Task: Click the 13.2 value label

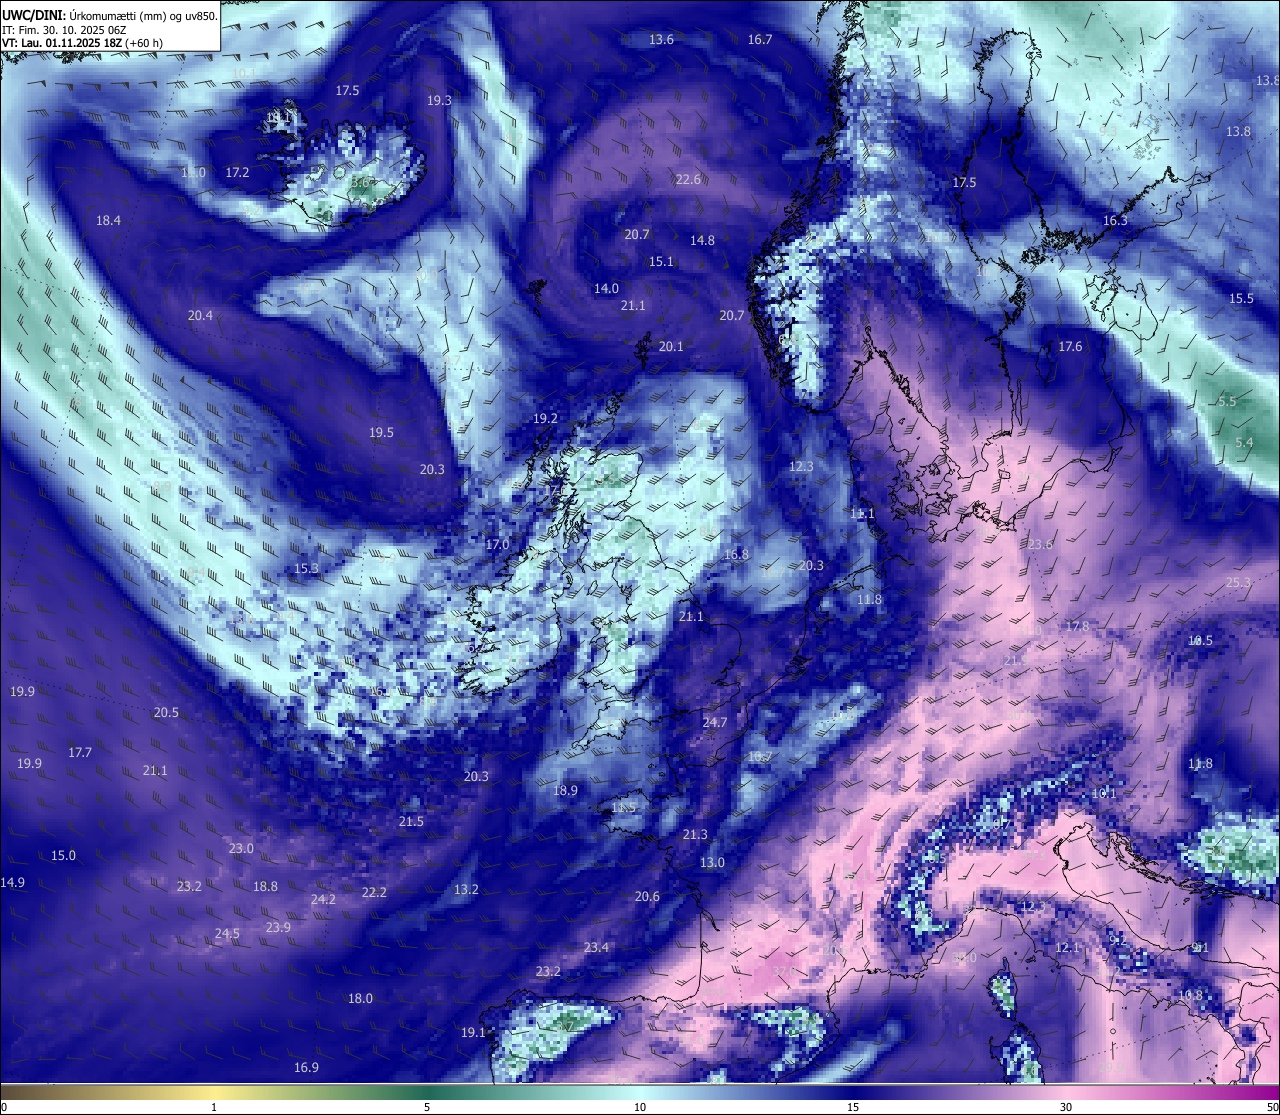Action: pos(466,890)
